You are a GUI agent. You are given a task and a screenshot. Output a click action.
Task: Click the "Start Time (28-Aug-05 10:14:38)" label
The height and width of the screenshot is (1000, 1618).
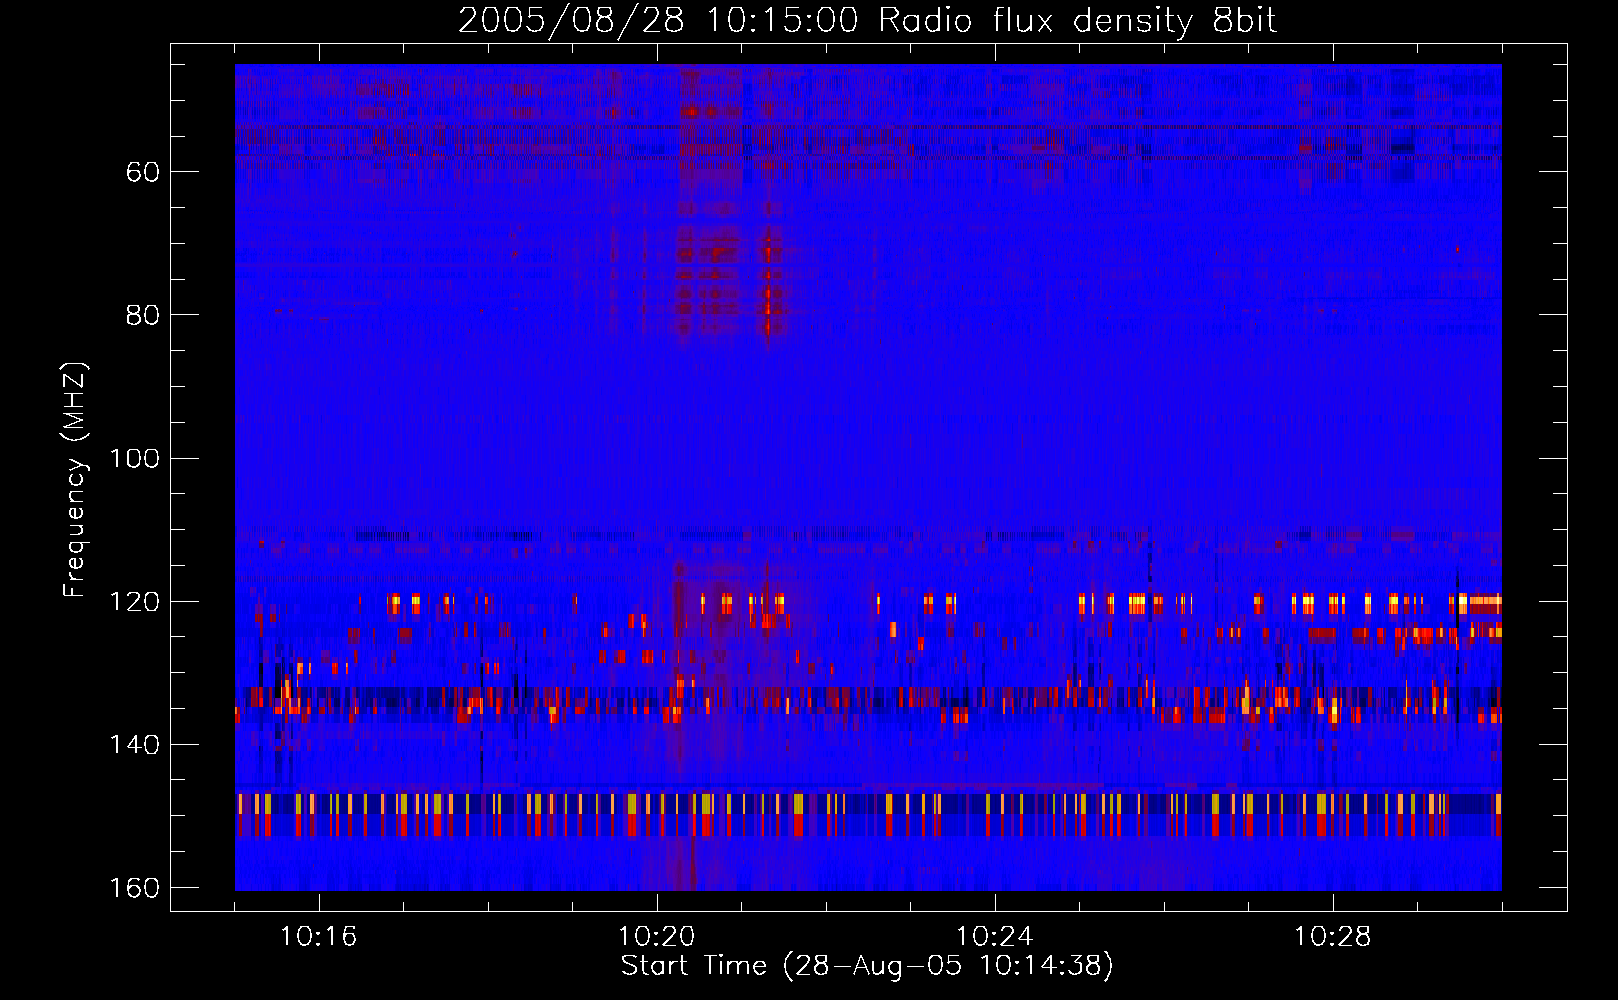(x=867, y=966)
